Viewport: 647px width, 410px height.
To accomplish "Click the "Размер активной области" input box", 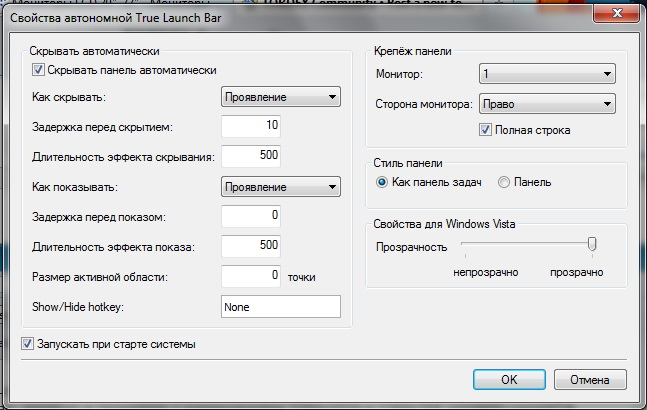I will tap(251, 274).
